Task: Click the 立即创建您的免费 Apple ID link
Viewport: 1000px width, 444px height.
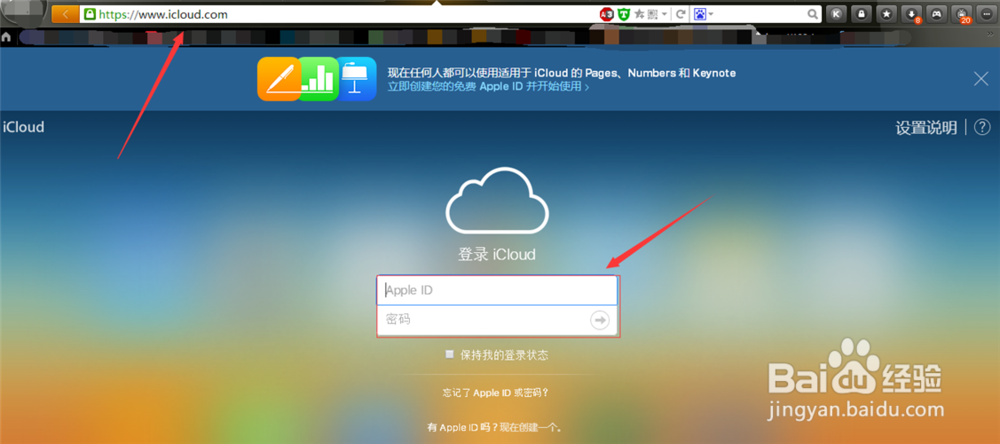Action: 488,87
